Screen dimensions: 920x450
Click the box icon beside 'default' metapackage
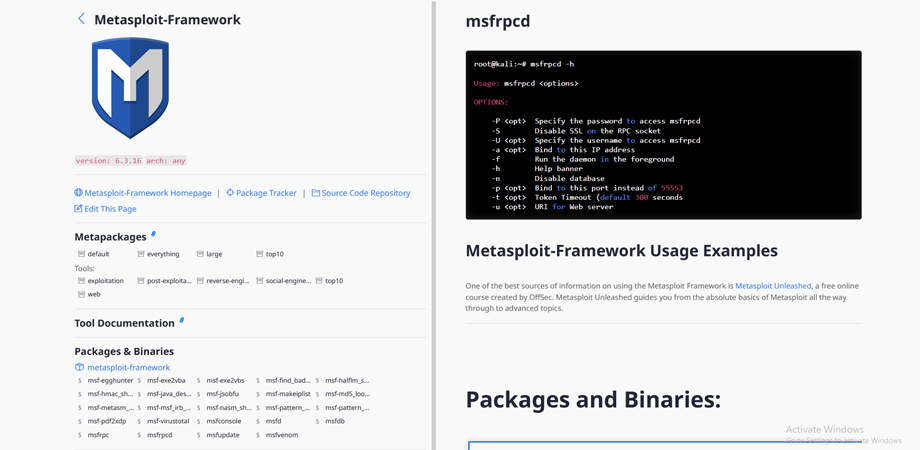tap(82, 254)
